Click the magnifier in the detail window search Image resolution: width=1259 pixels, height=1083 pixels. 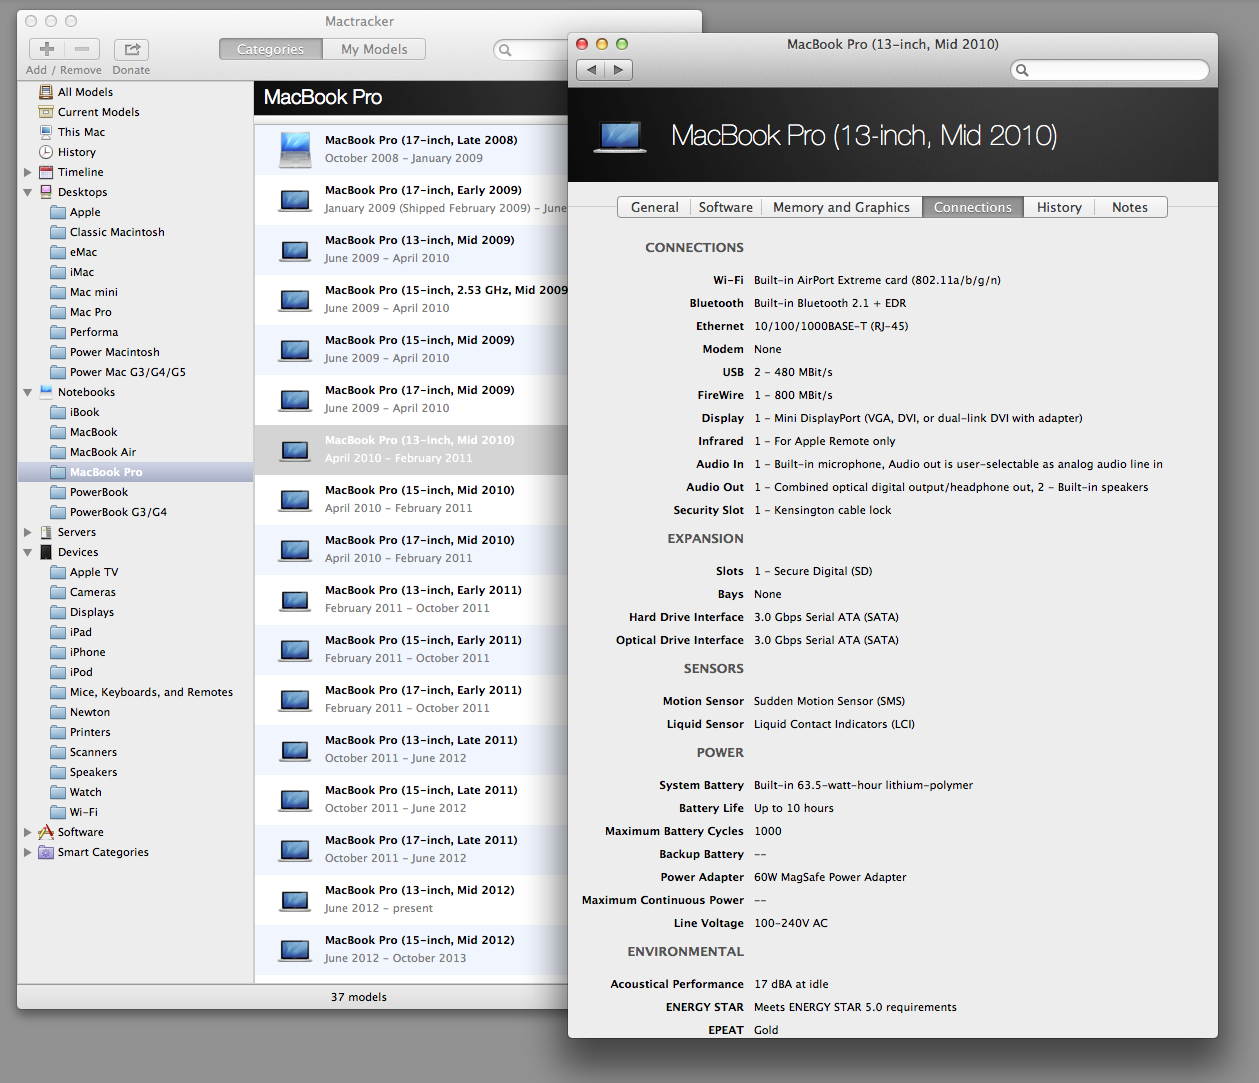[1021, 70]
